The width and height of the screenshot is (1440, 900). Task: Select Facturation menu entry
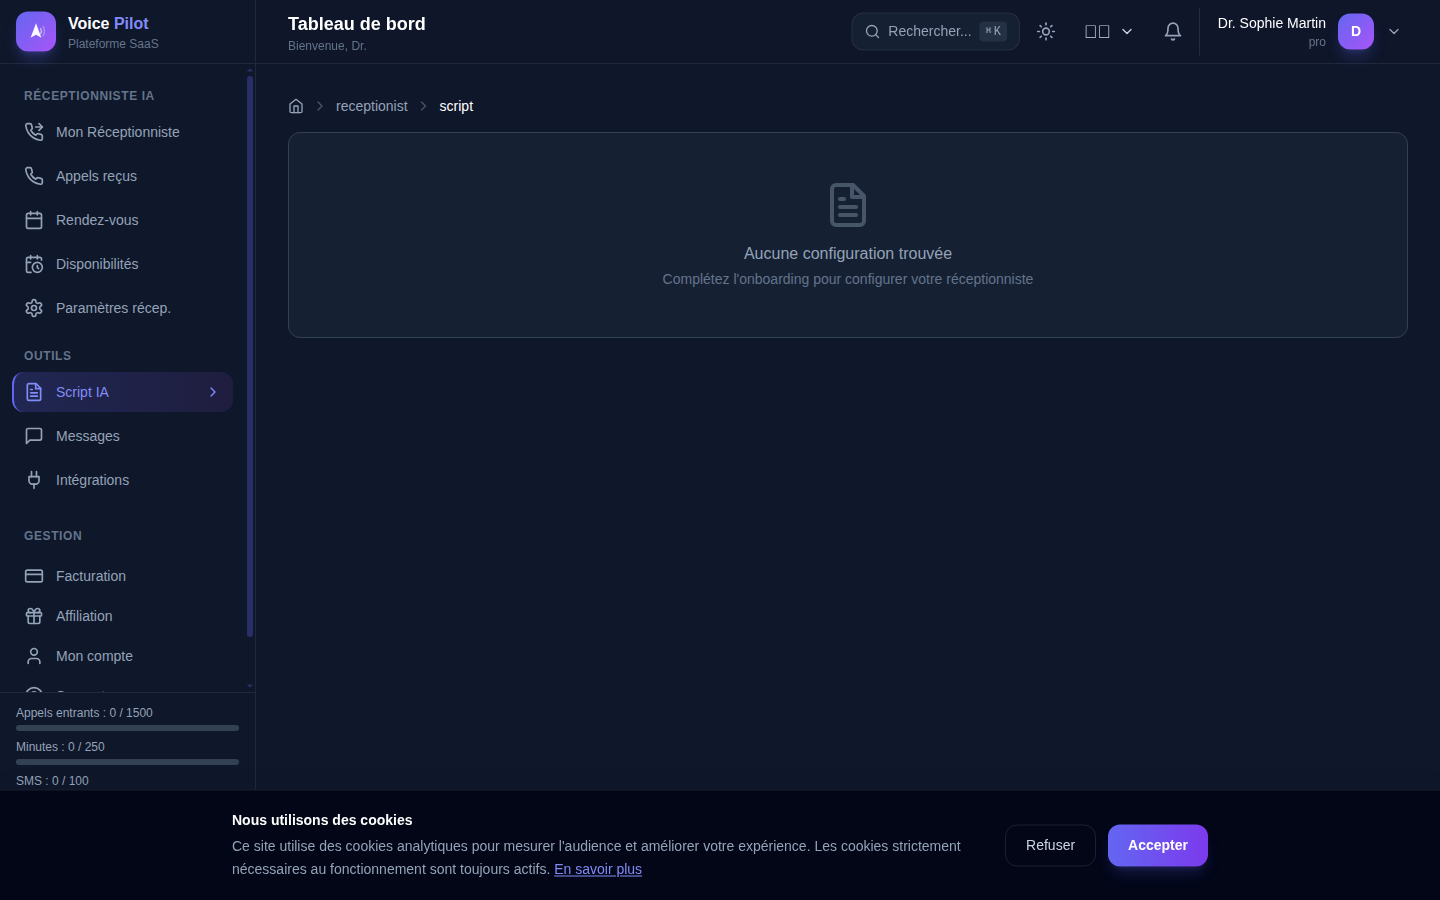pos(122,576)
